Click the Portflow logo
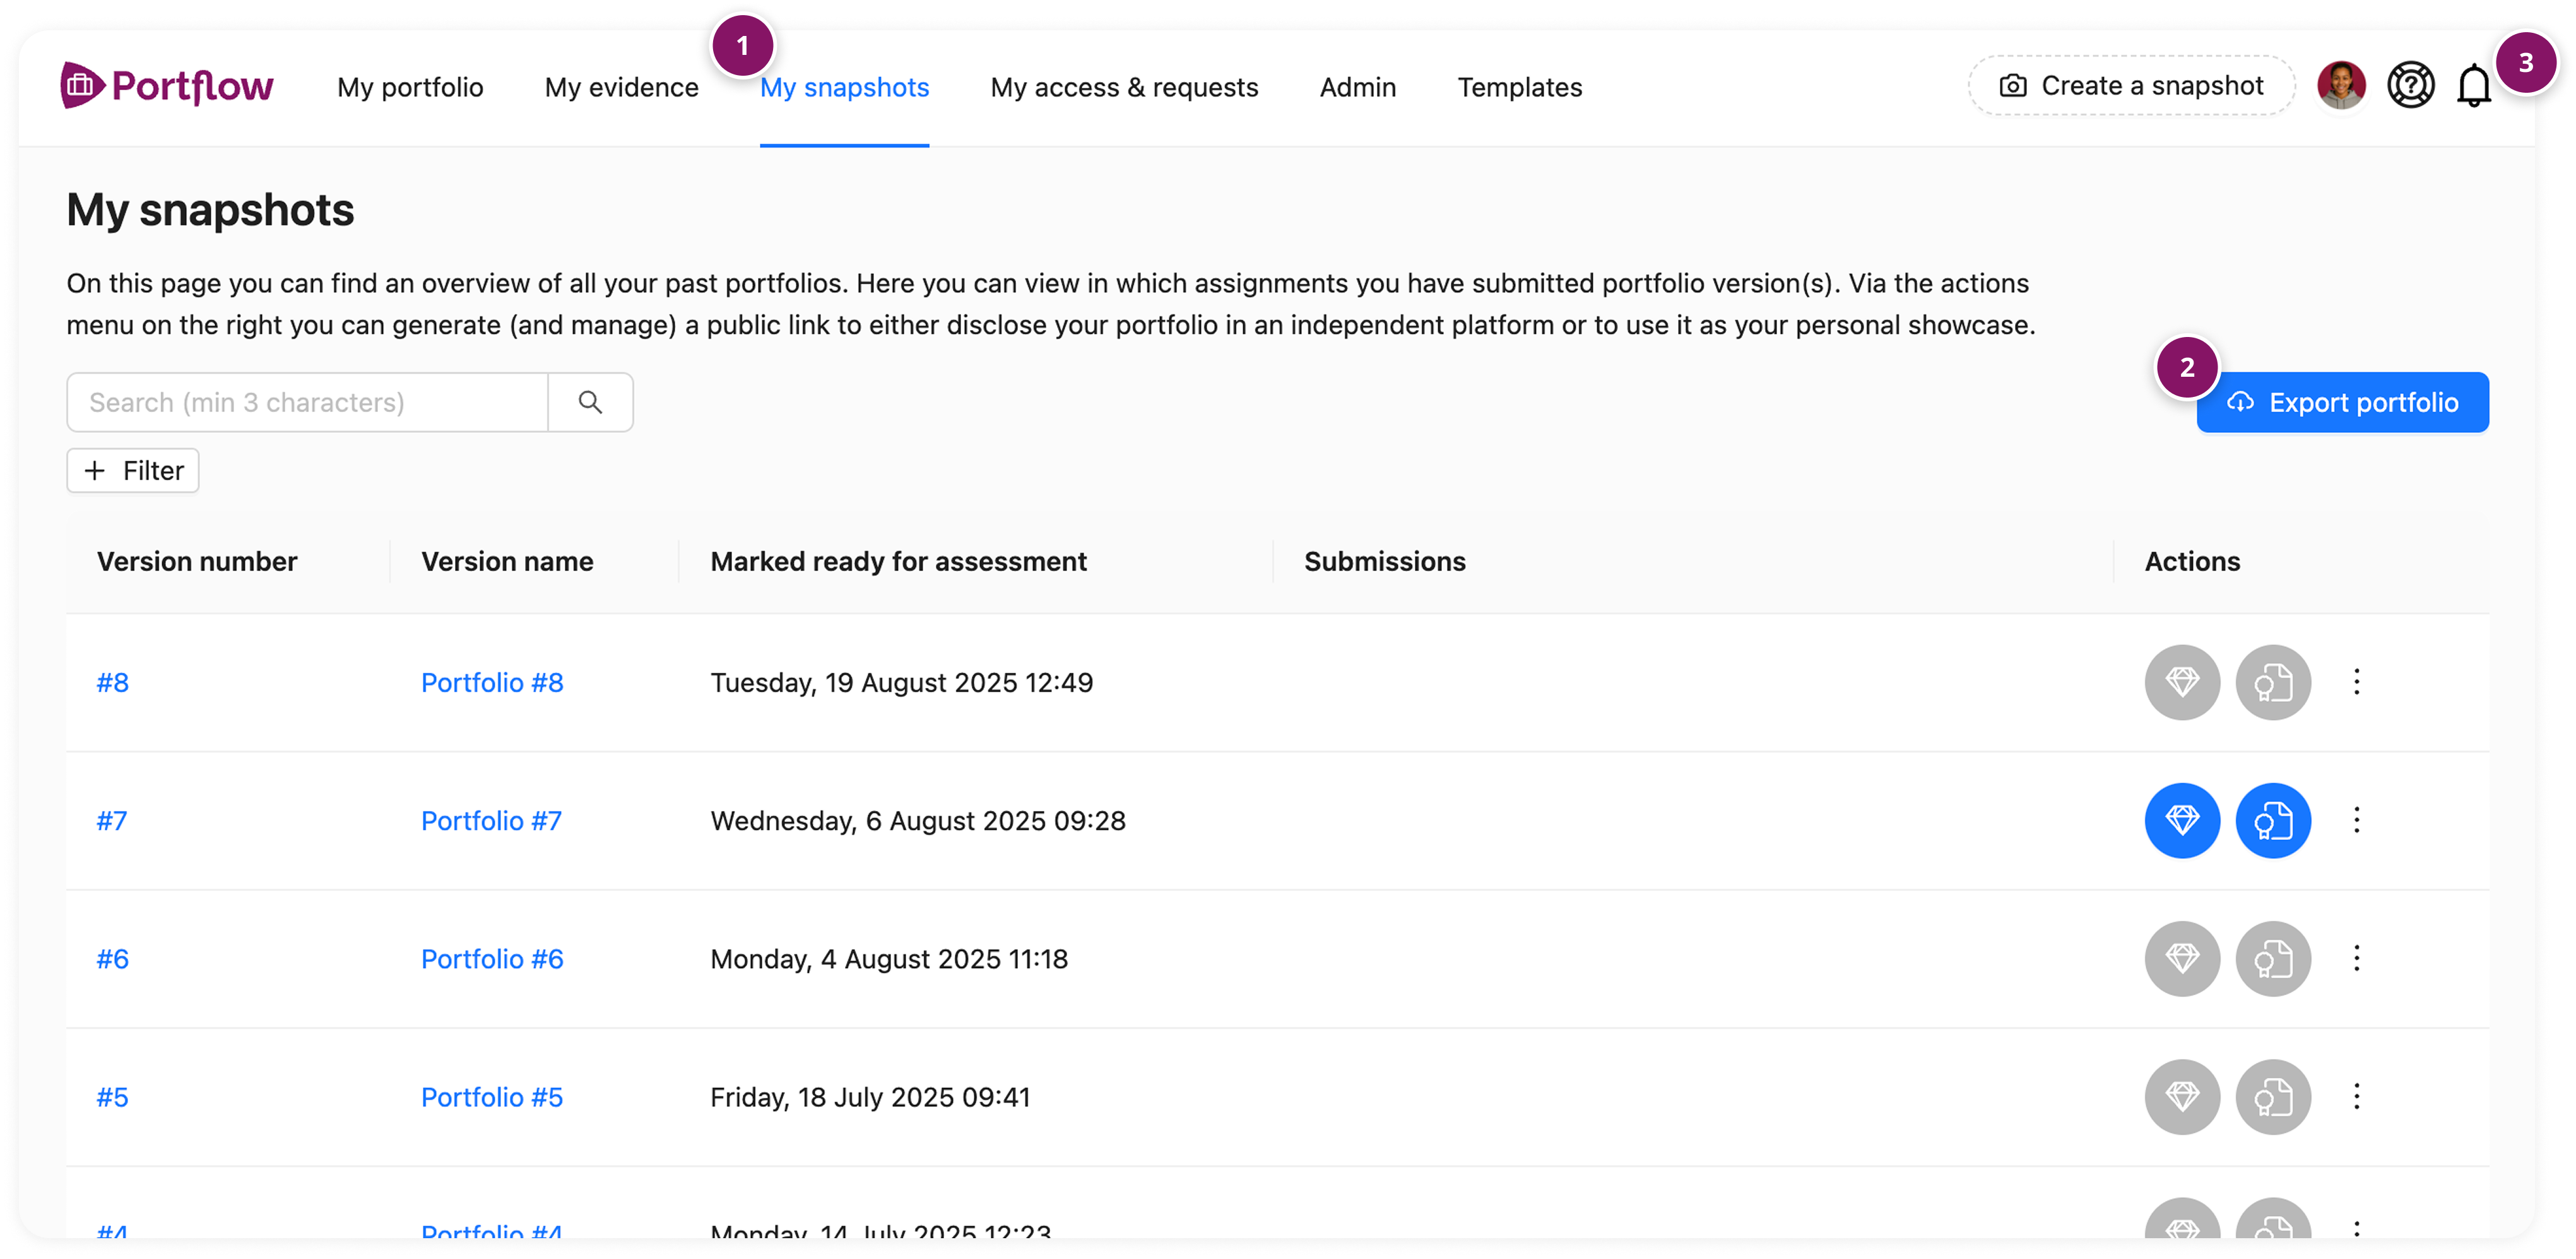Viewport: 2576px width, 1259px height. (167, 86)
